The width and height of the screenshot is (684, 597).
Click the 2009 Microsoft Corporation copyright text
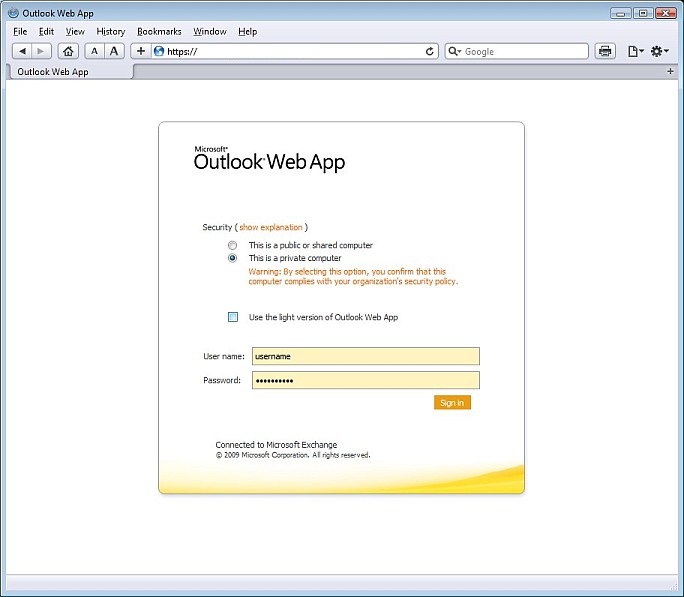293,455
